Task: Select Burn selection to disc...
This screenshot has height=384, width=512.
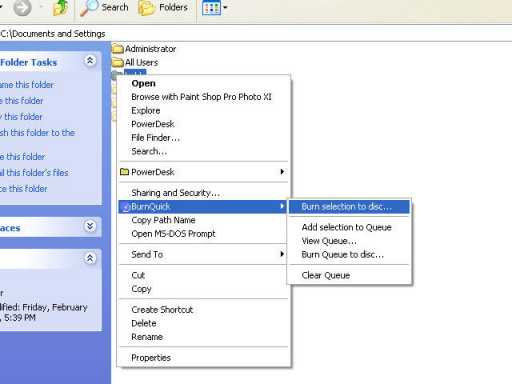Action: 349,207
